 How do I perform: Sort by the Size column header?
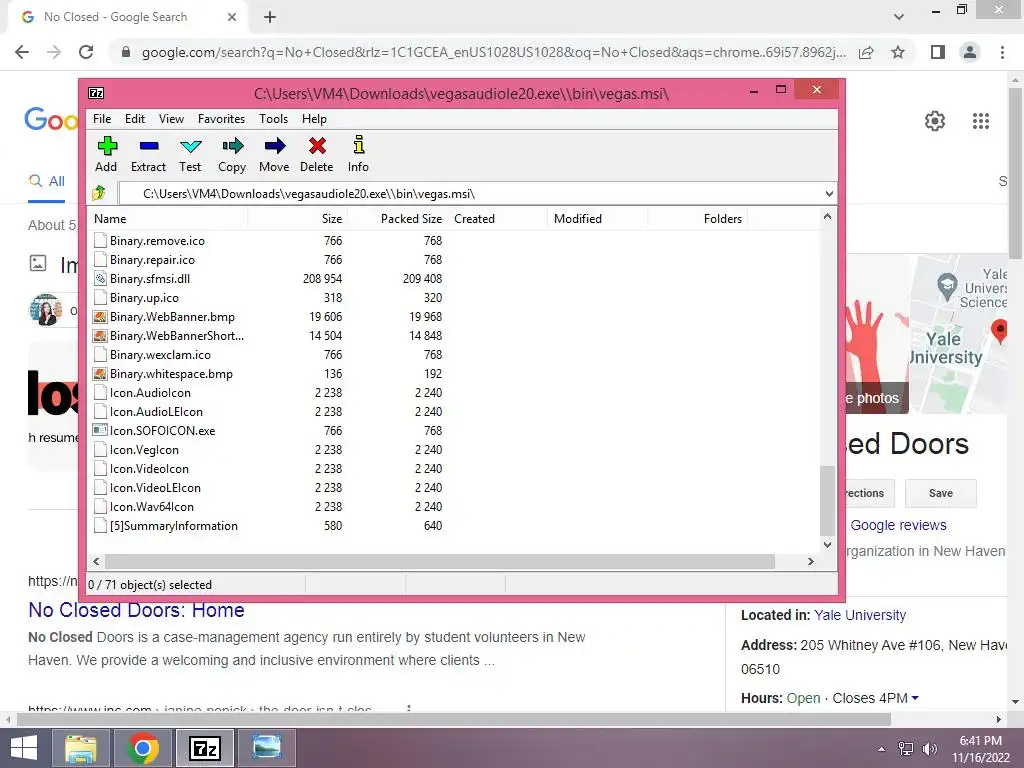point(297,219)
